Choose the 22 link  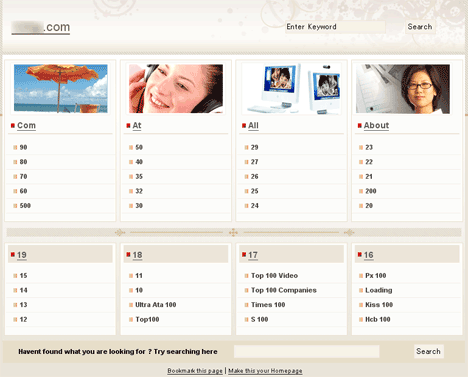tap(369, 162)
